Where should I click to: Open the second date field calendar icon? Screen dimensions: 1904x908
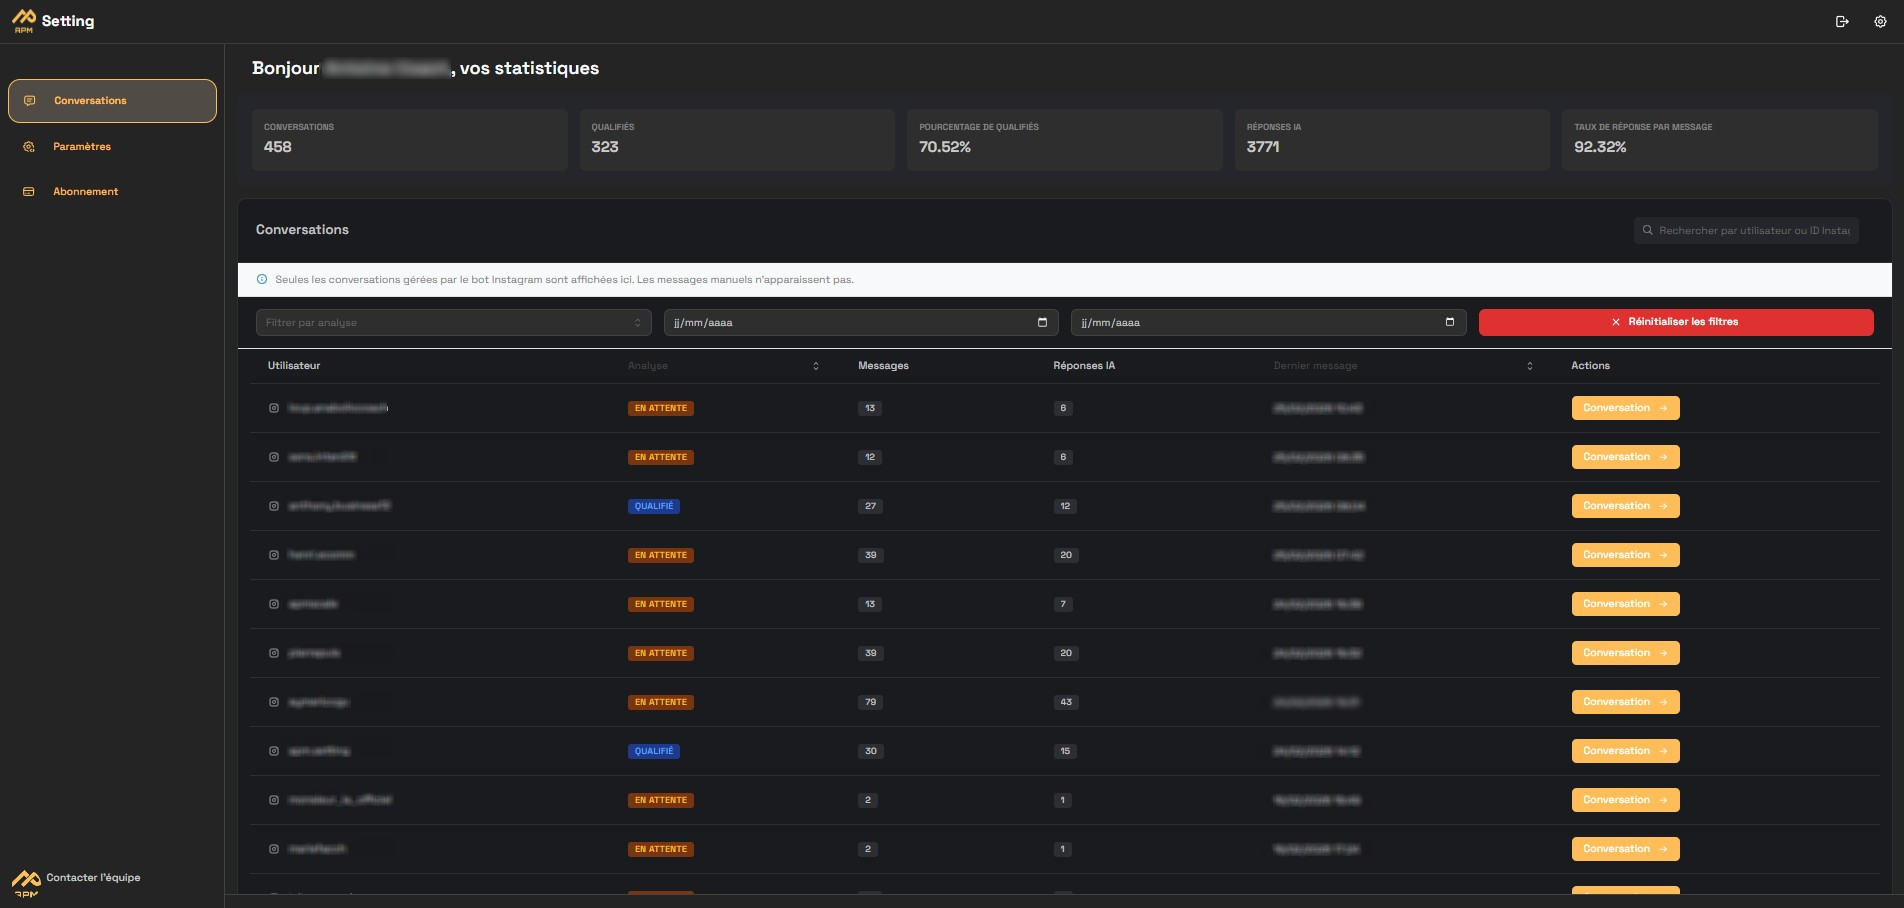pyautogui.click(x=1449, y=322)
